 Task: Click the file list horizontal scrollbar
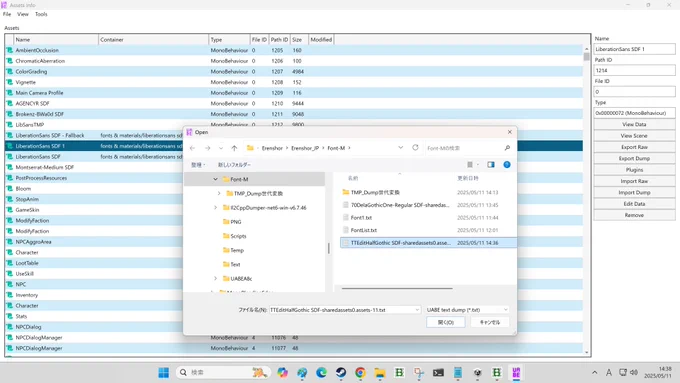[x=397, y=288]
